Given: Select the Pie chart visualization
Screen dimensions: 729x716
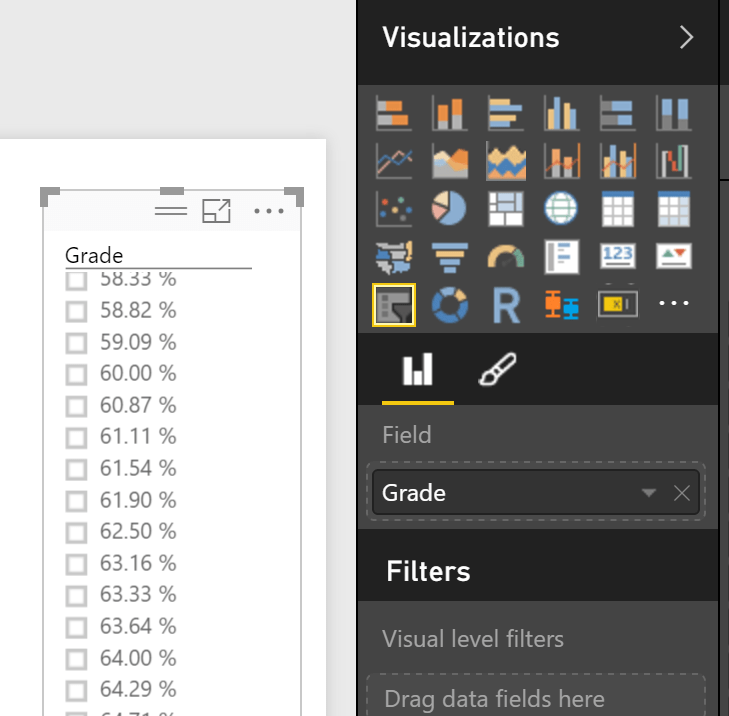Looking at the screenshot, I should (449, 209).
